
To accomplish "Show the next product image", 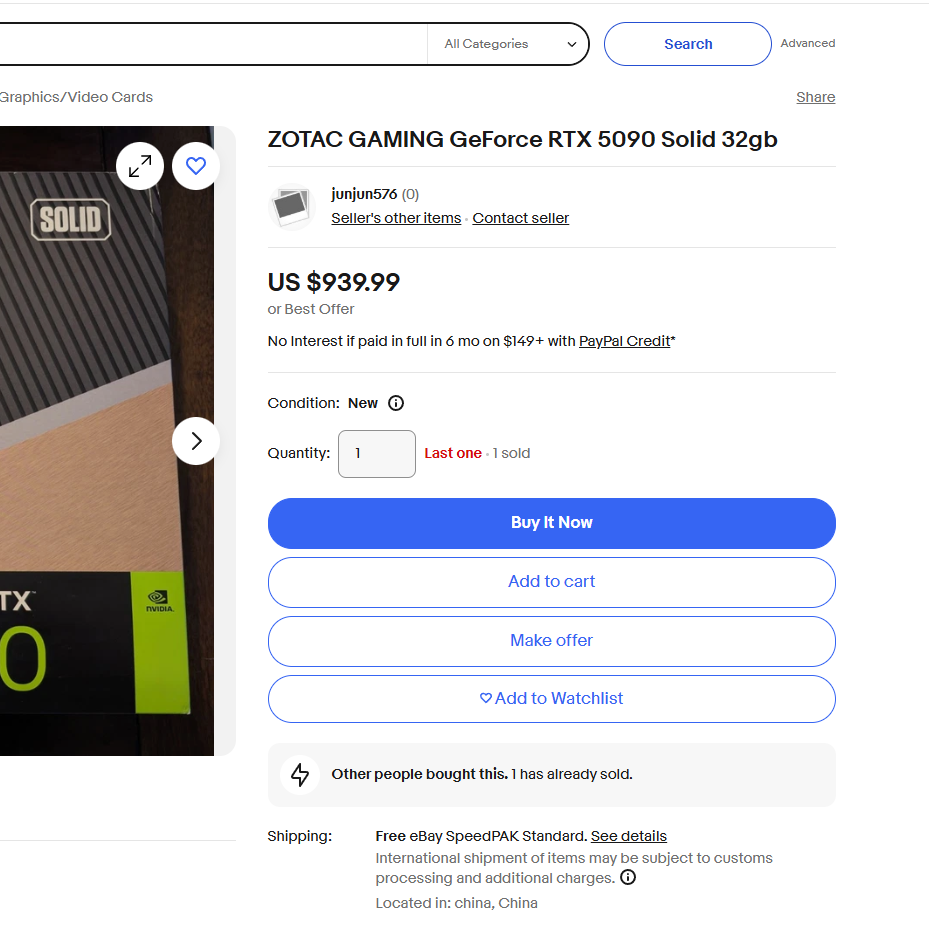I will click(196, 441).
